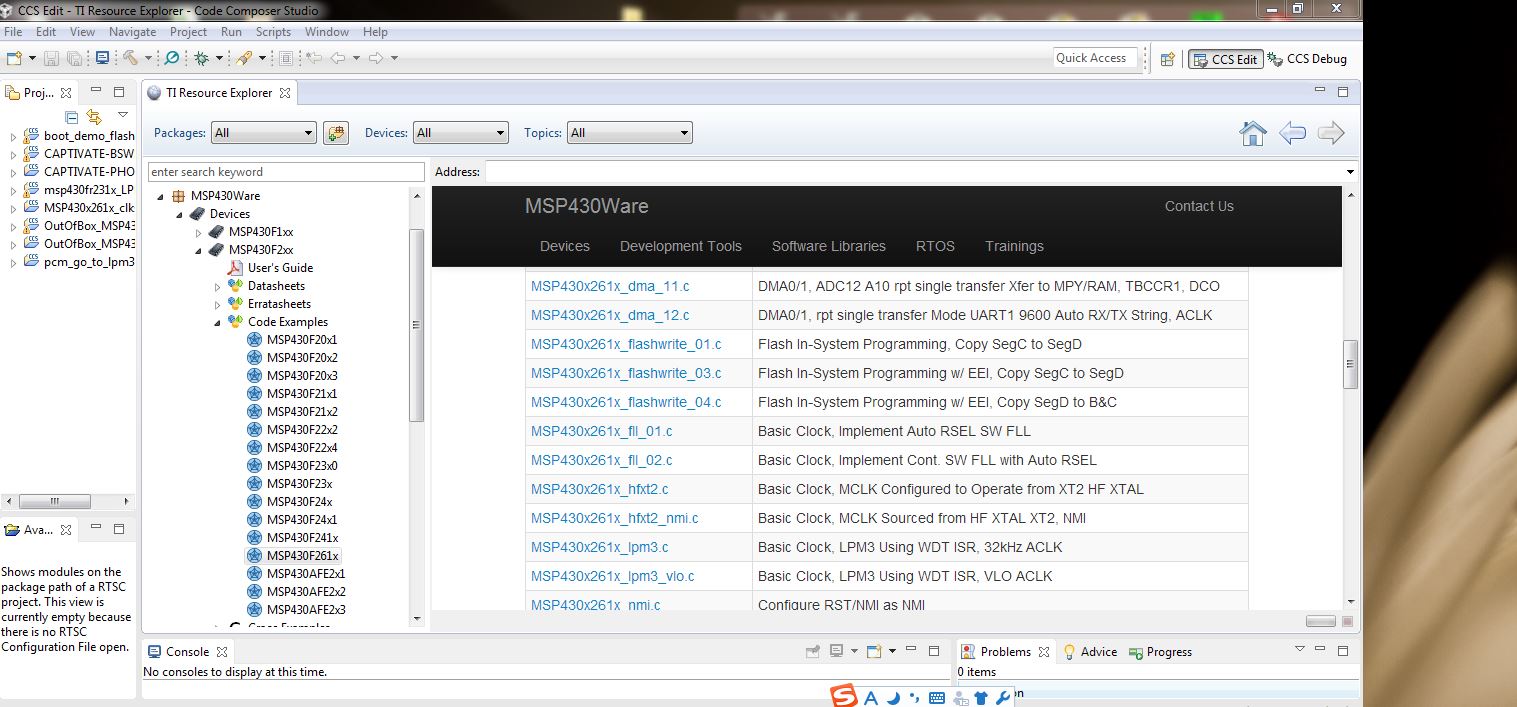
Task: Click the Address input field
Action: tap(913, 172)
